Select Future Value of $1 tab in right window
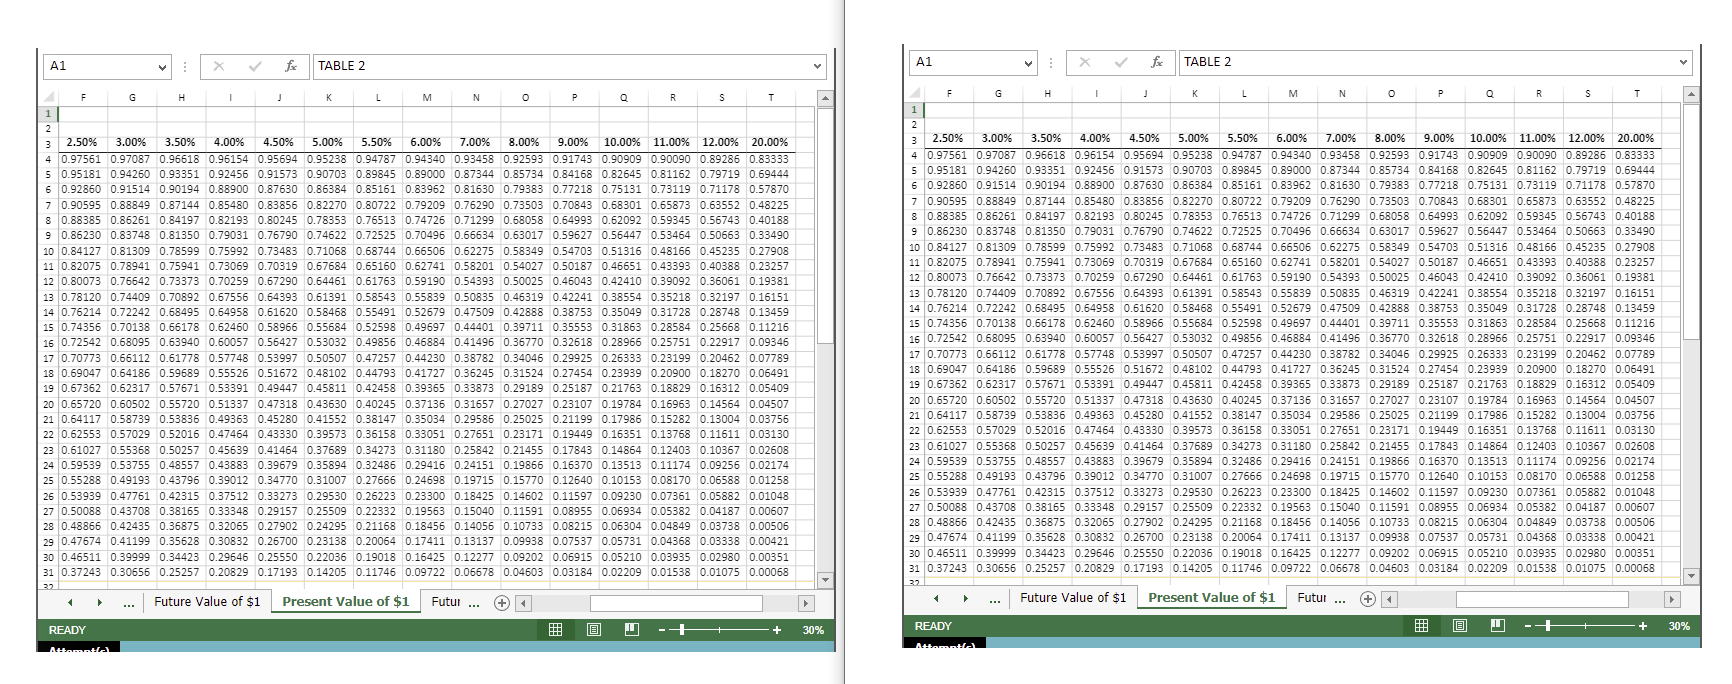 1073,598
